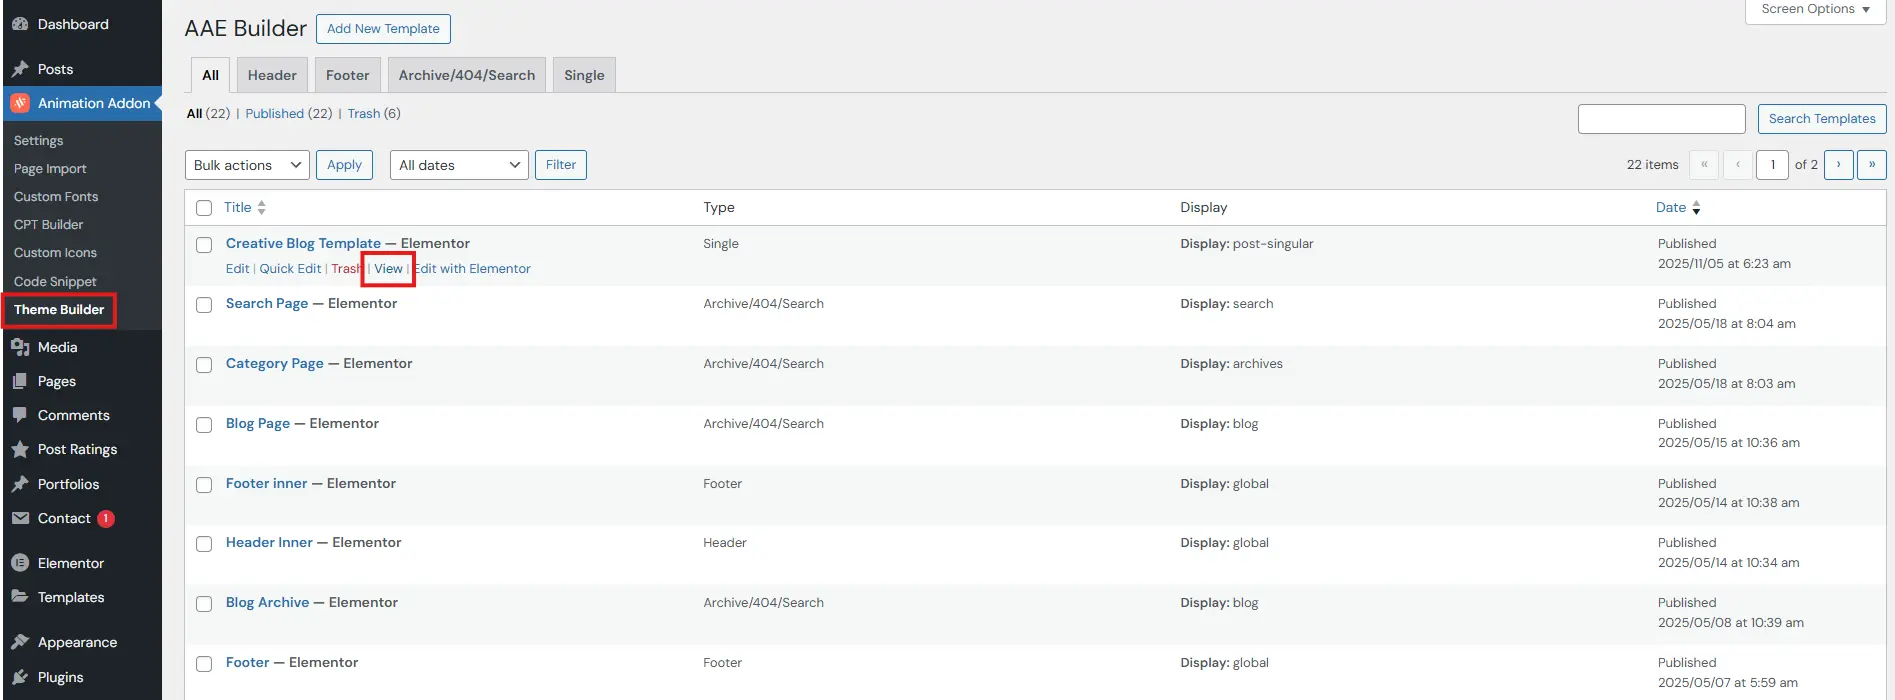Toggle the select-all checkbox in header
The image size is (1895, 700).
204,208
